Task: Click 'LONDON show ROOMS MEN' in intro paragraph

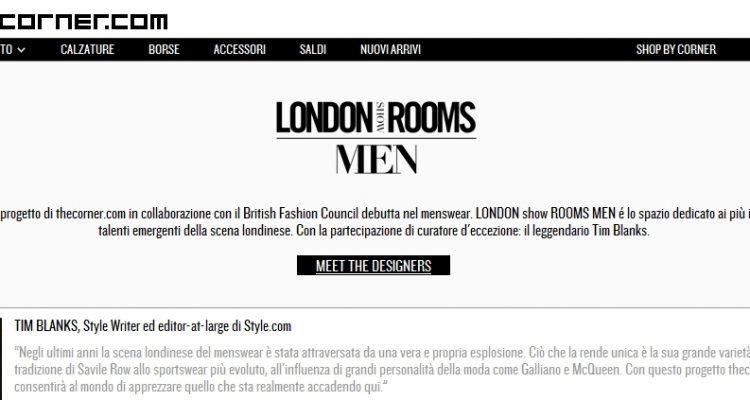Action: coord(545,213)
